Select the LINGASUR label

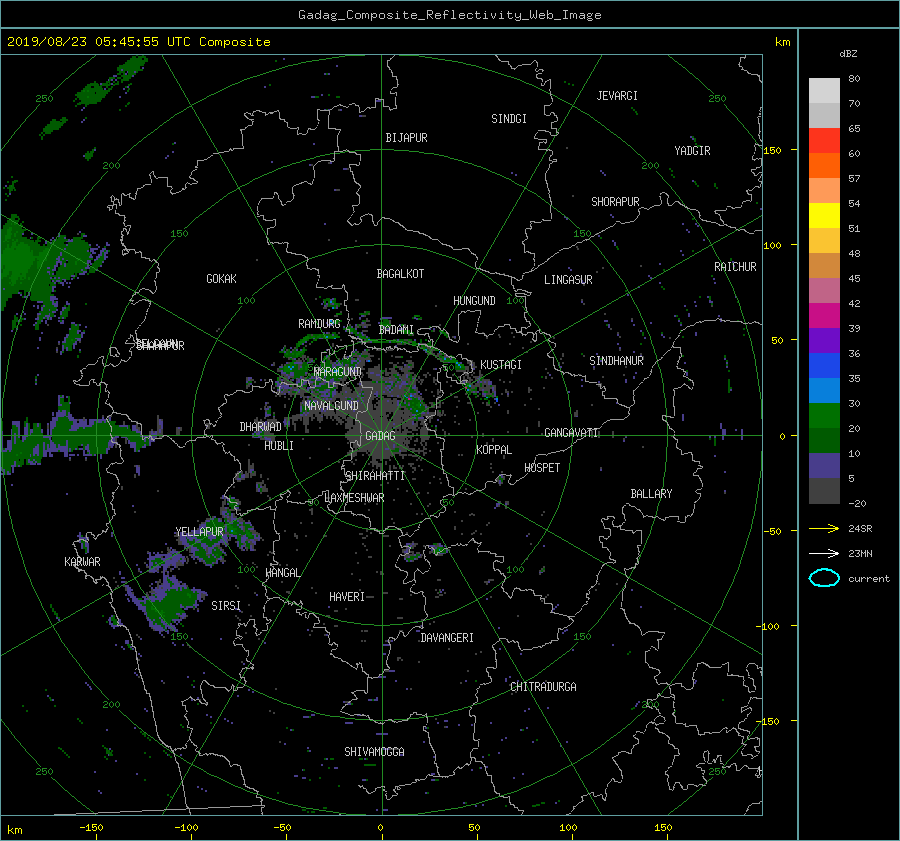click(568, 280)
